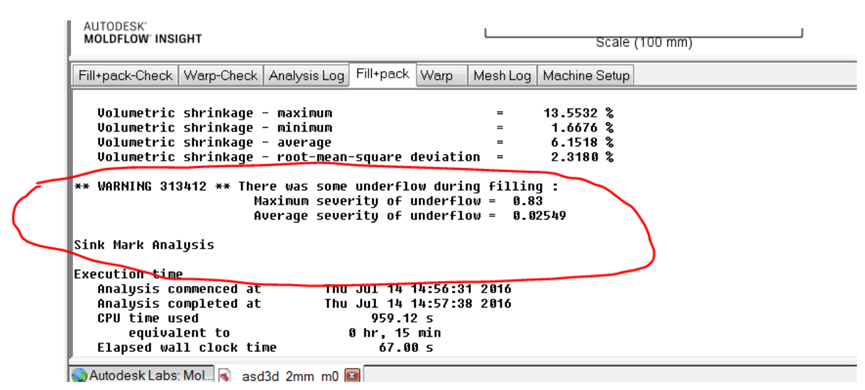Viewport: 865px width, 390px height.
Task: Click the CPU time used value 959.12 s
Action: (x=403, y=318)
